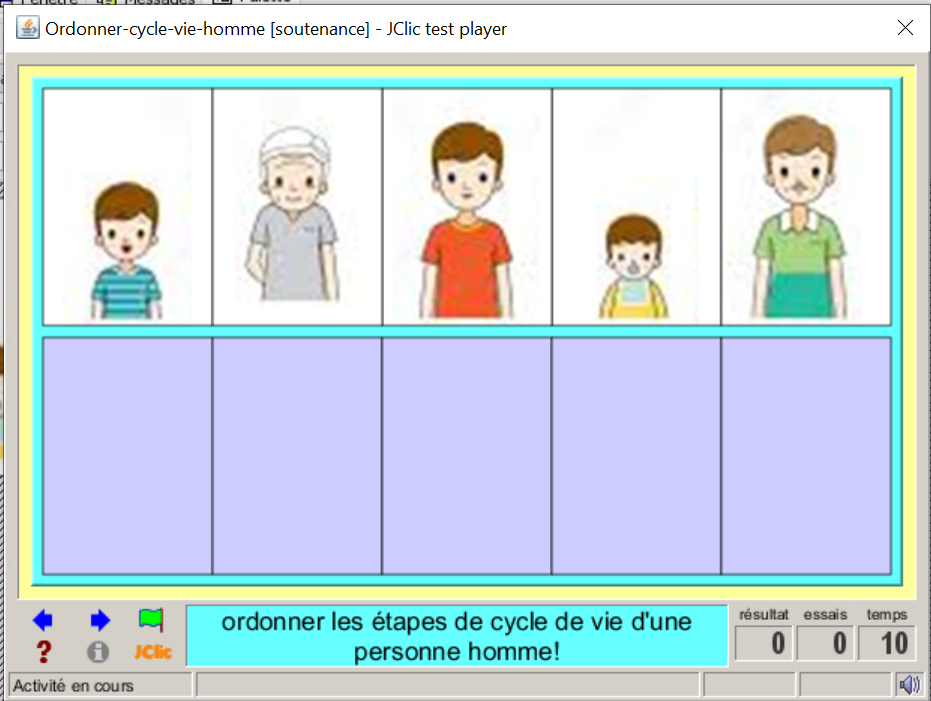
Task: Click the temps timer counter
Action: tap(887, 643)
